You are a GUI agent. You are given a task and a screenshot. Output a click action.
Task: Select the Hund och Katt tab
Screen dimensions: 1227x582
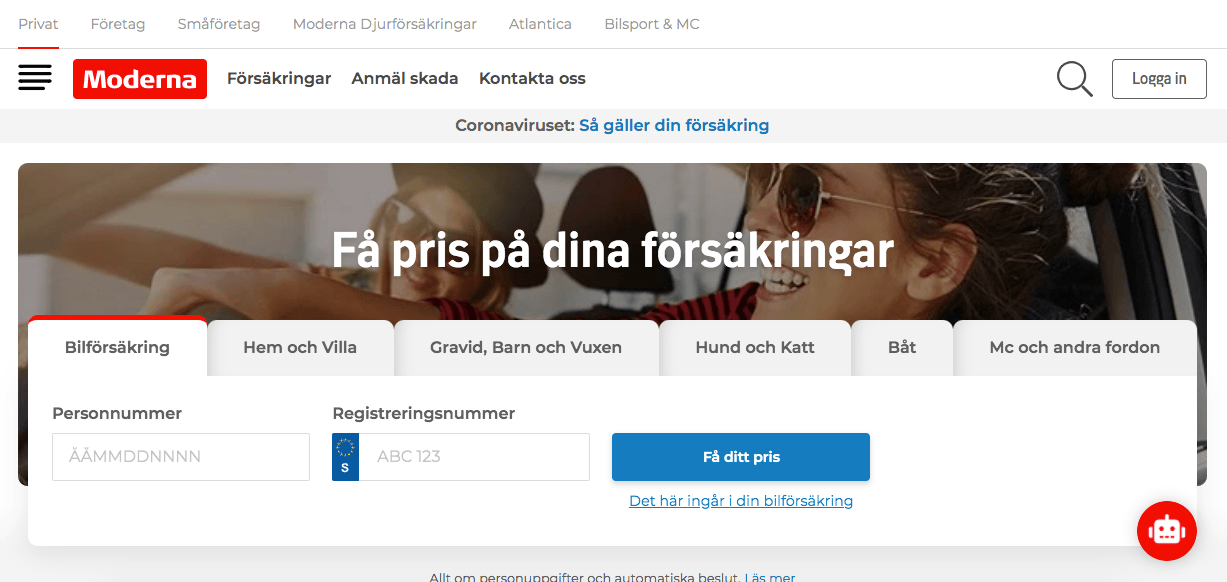(755, 348)
